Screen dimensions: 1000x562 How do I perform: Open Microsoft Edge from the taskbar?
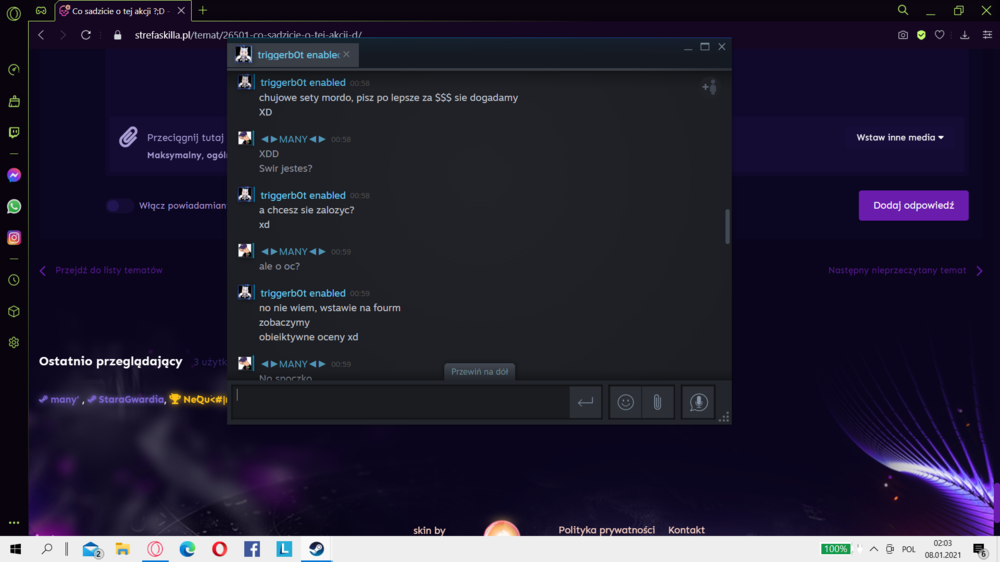click(x=187, y=549)
